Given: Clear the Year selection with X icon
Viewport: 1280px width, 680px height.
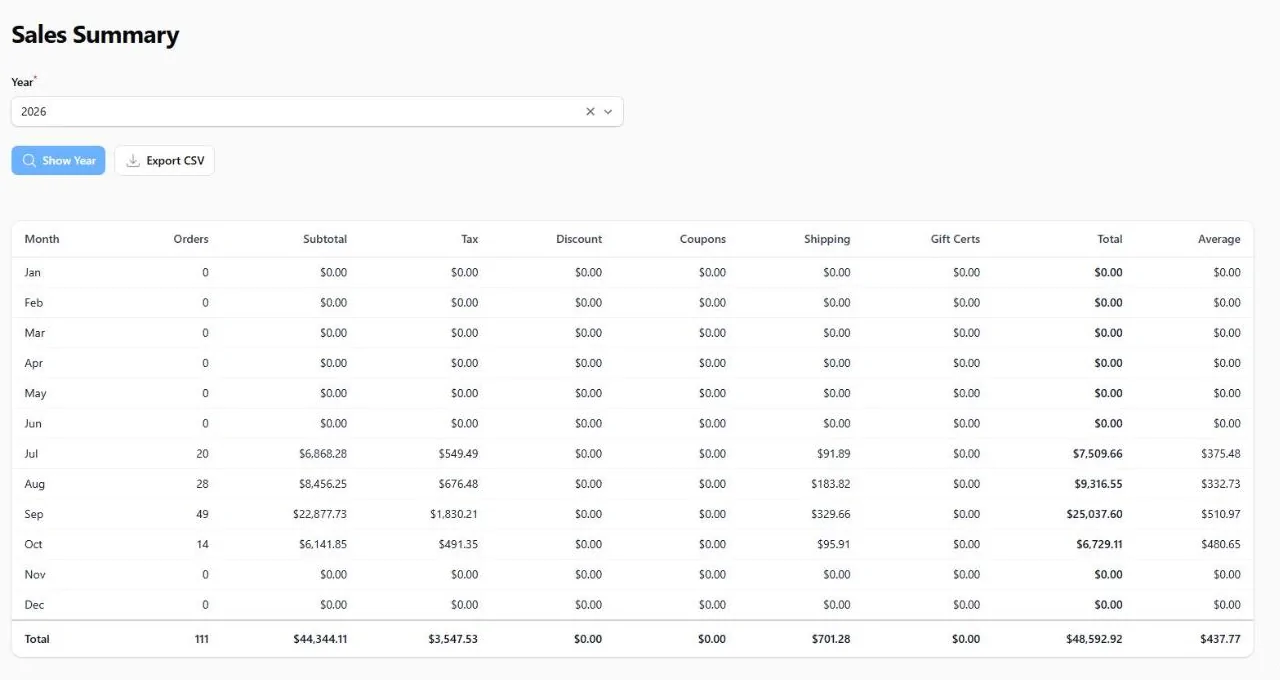Looking at the screenshot, I should 590,112.
